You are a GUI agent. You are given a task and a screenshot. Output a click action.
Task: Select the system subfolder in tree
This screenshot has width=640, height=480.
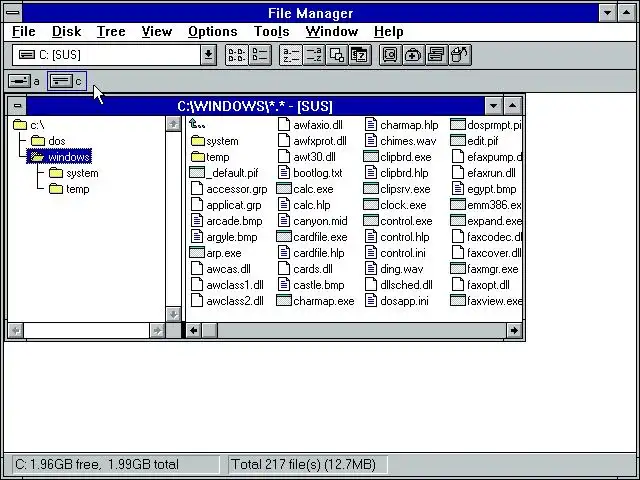click(x=73, y=173)
